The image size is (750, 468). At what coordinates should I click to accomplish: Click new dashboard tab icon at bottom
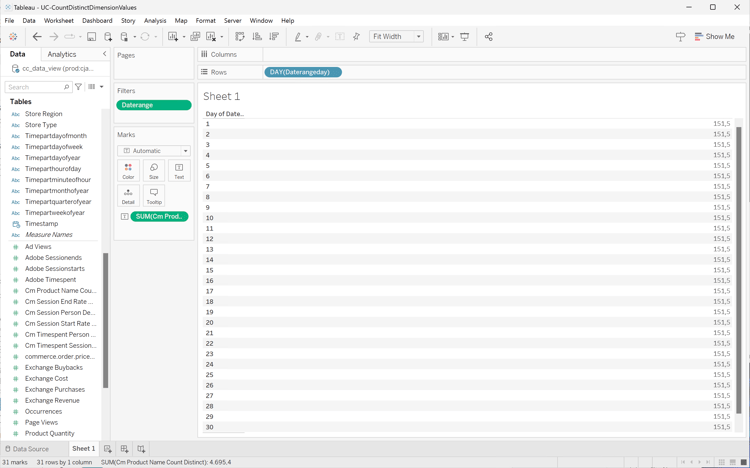point(124,449)
